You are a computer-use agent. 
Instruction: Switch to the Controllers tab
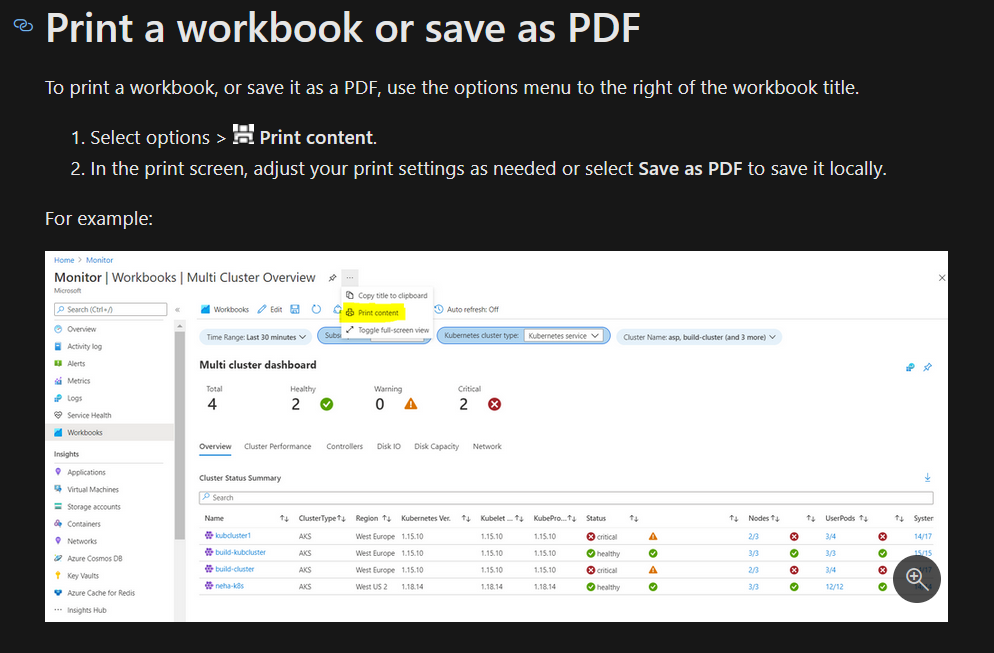click(x=345, y=446)
